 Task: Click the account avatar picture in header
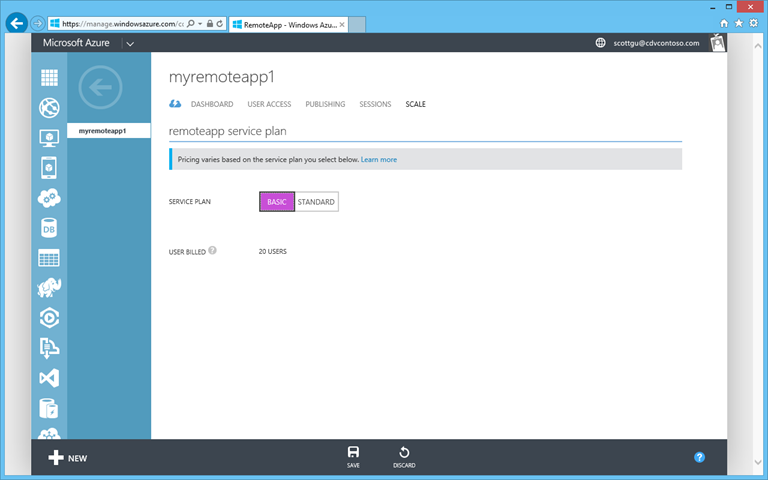[718, 43]
